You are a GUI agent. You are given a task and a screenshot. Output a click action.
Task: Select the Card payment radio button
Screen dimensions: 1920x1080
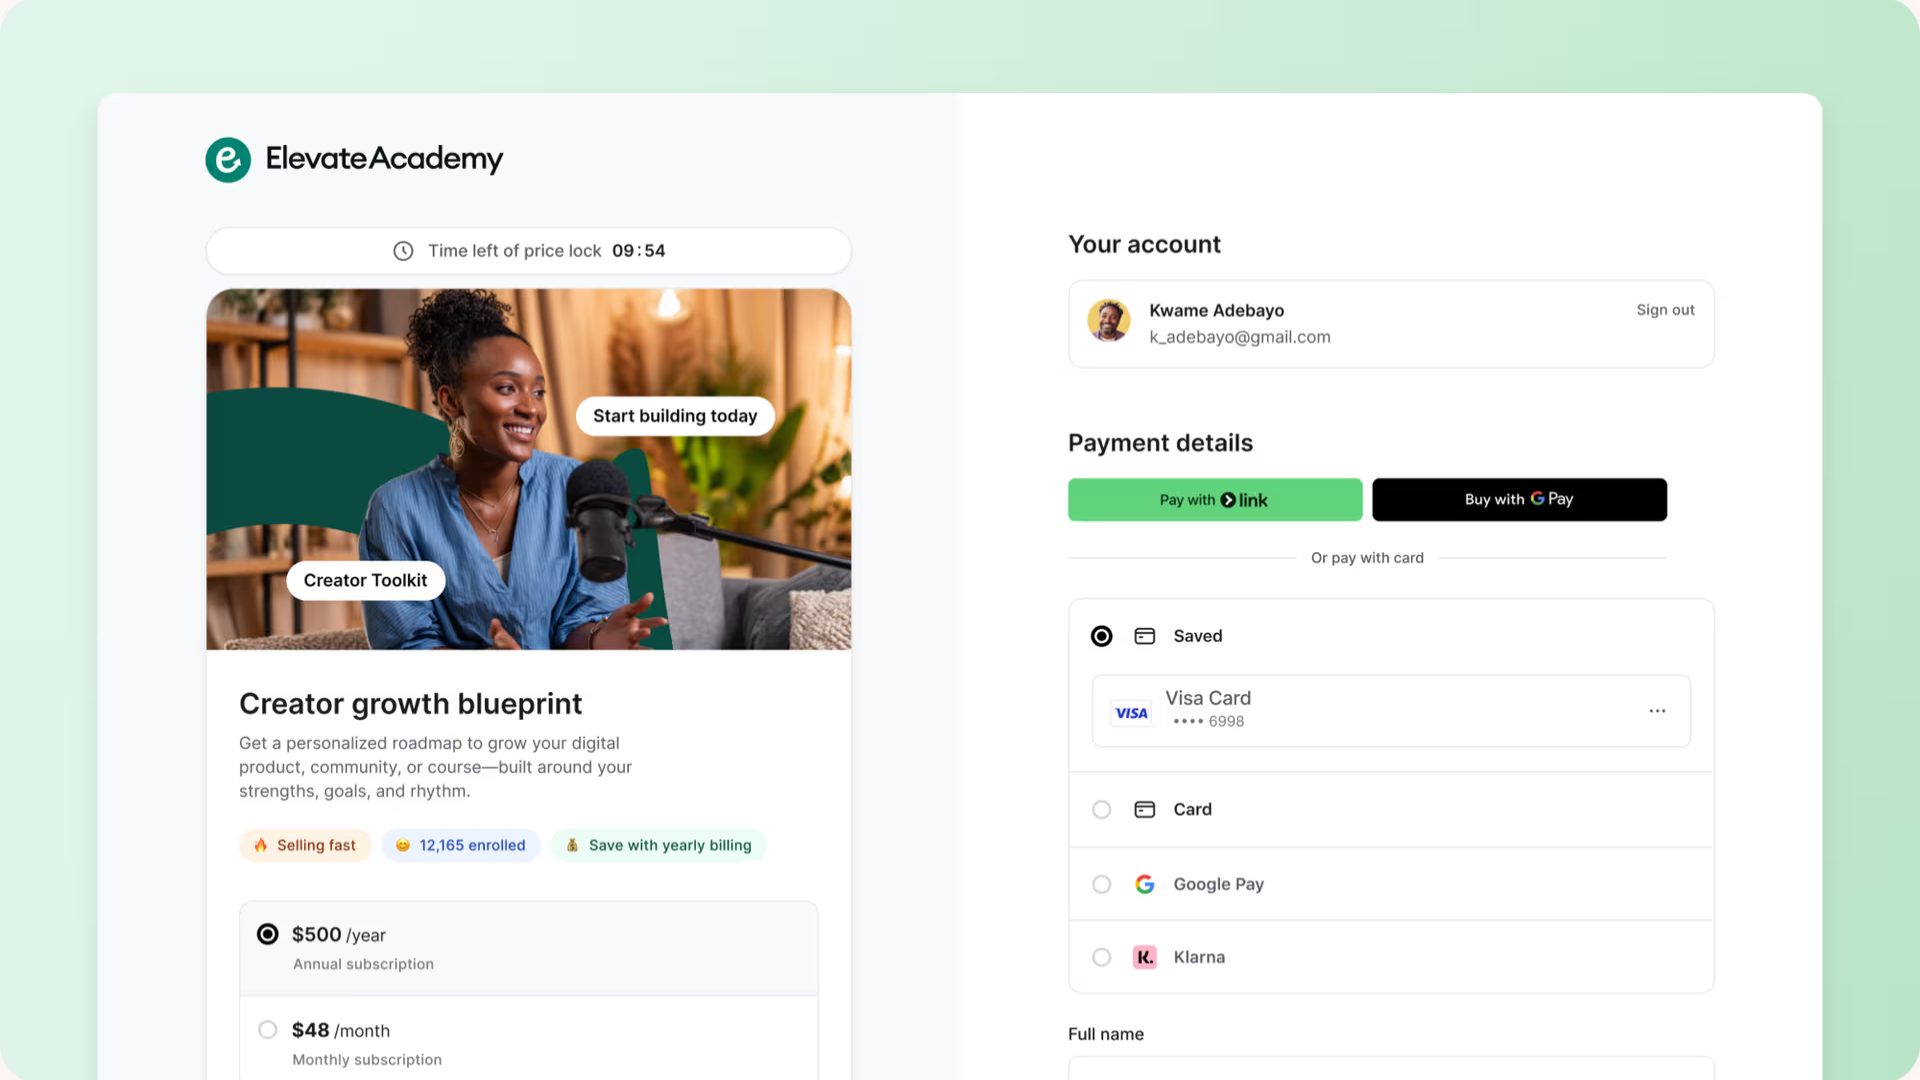point(1101,809)
